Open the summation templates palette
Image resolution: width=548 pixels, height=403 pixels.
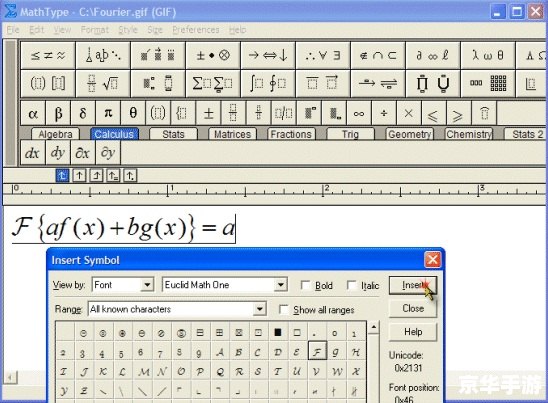pyautogui.click(x=213, y=83)
